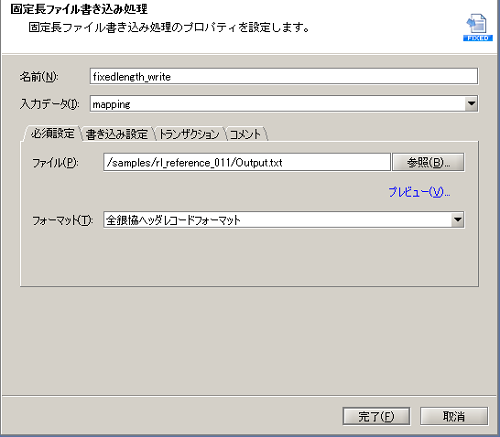This screenshot has width=500, height=437.
Task: Browse for a file with 参照(B) button
Action: click(428, 162)
